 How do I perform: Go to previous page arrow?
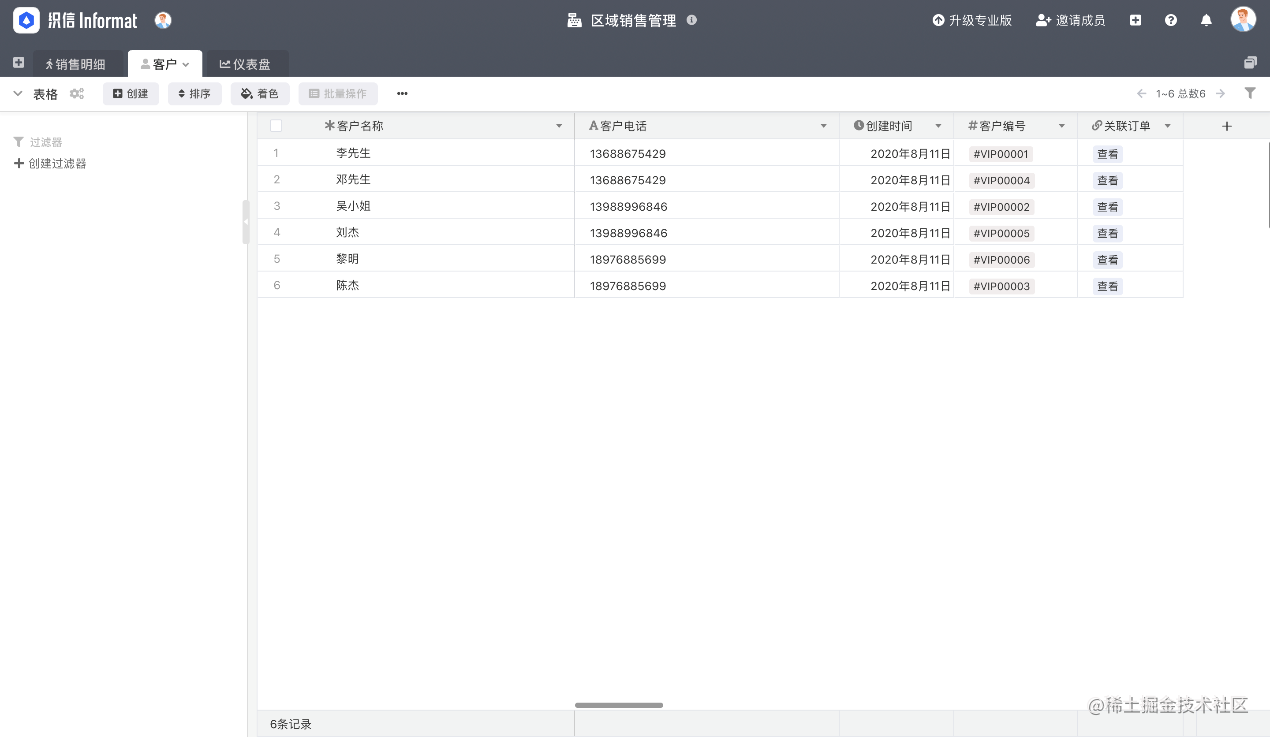pyautogui.click(x=1141, y=94)
